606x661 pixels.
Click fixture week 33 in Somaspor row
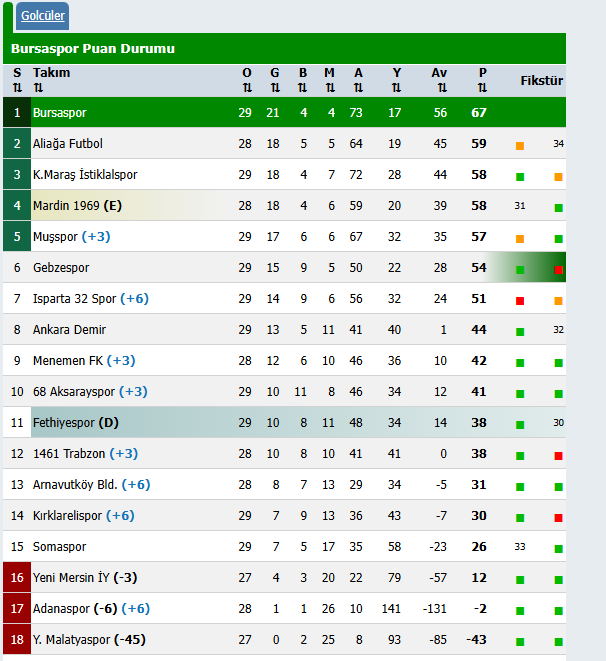520,547
